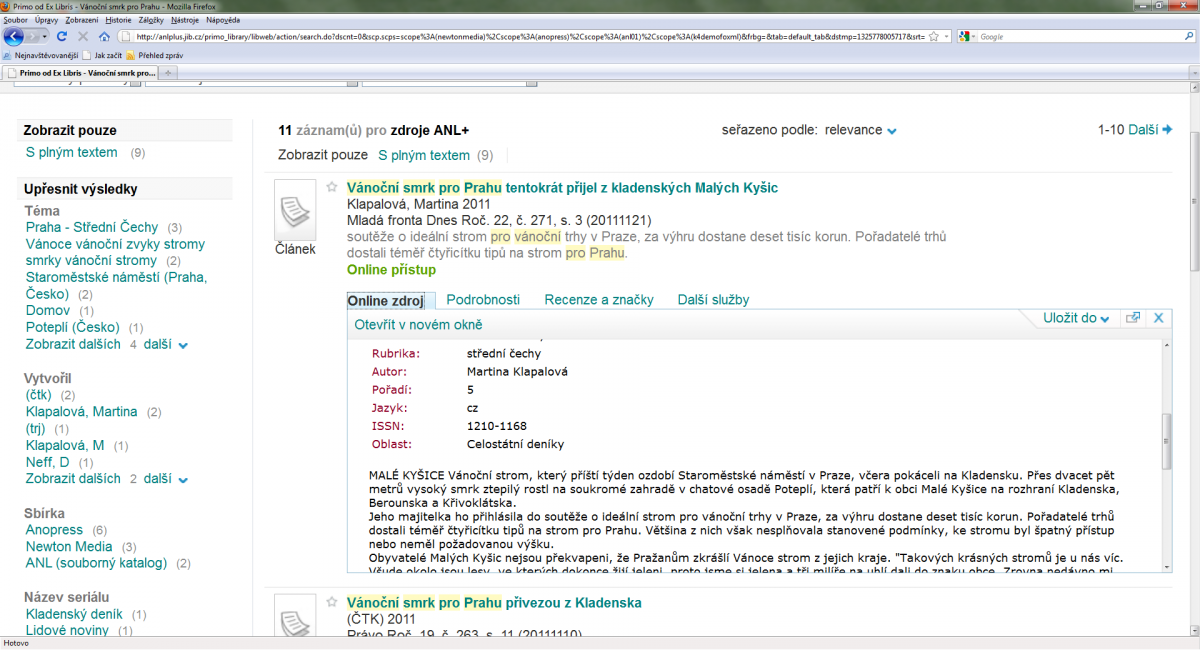Viewport: 1200px width, 650px height.
Task: Click the browser back arrow button
Action: (x=14, y=37)
